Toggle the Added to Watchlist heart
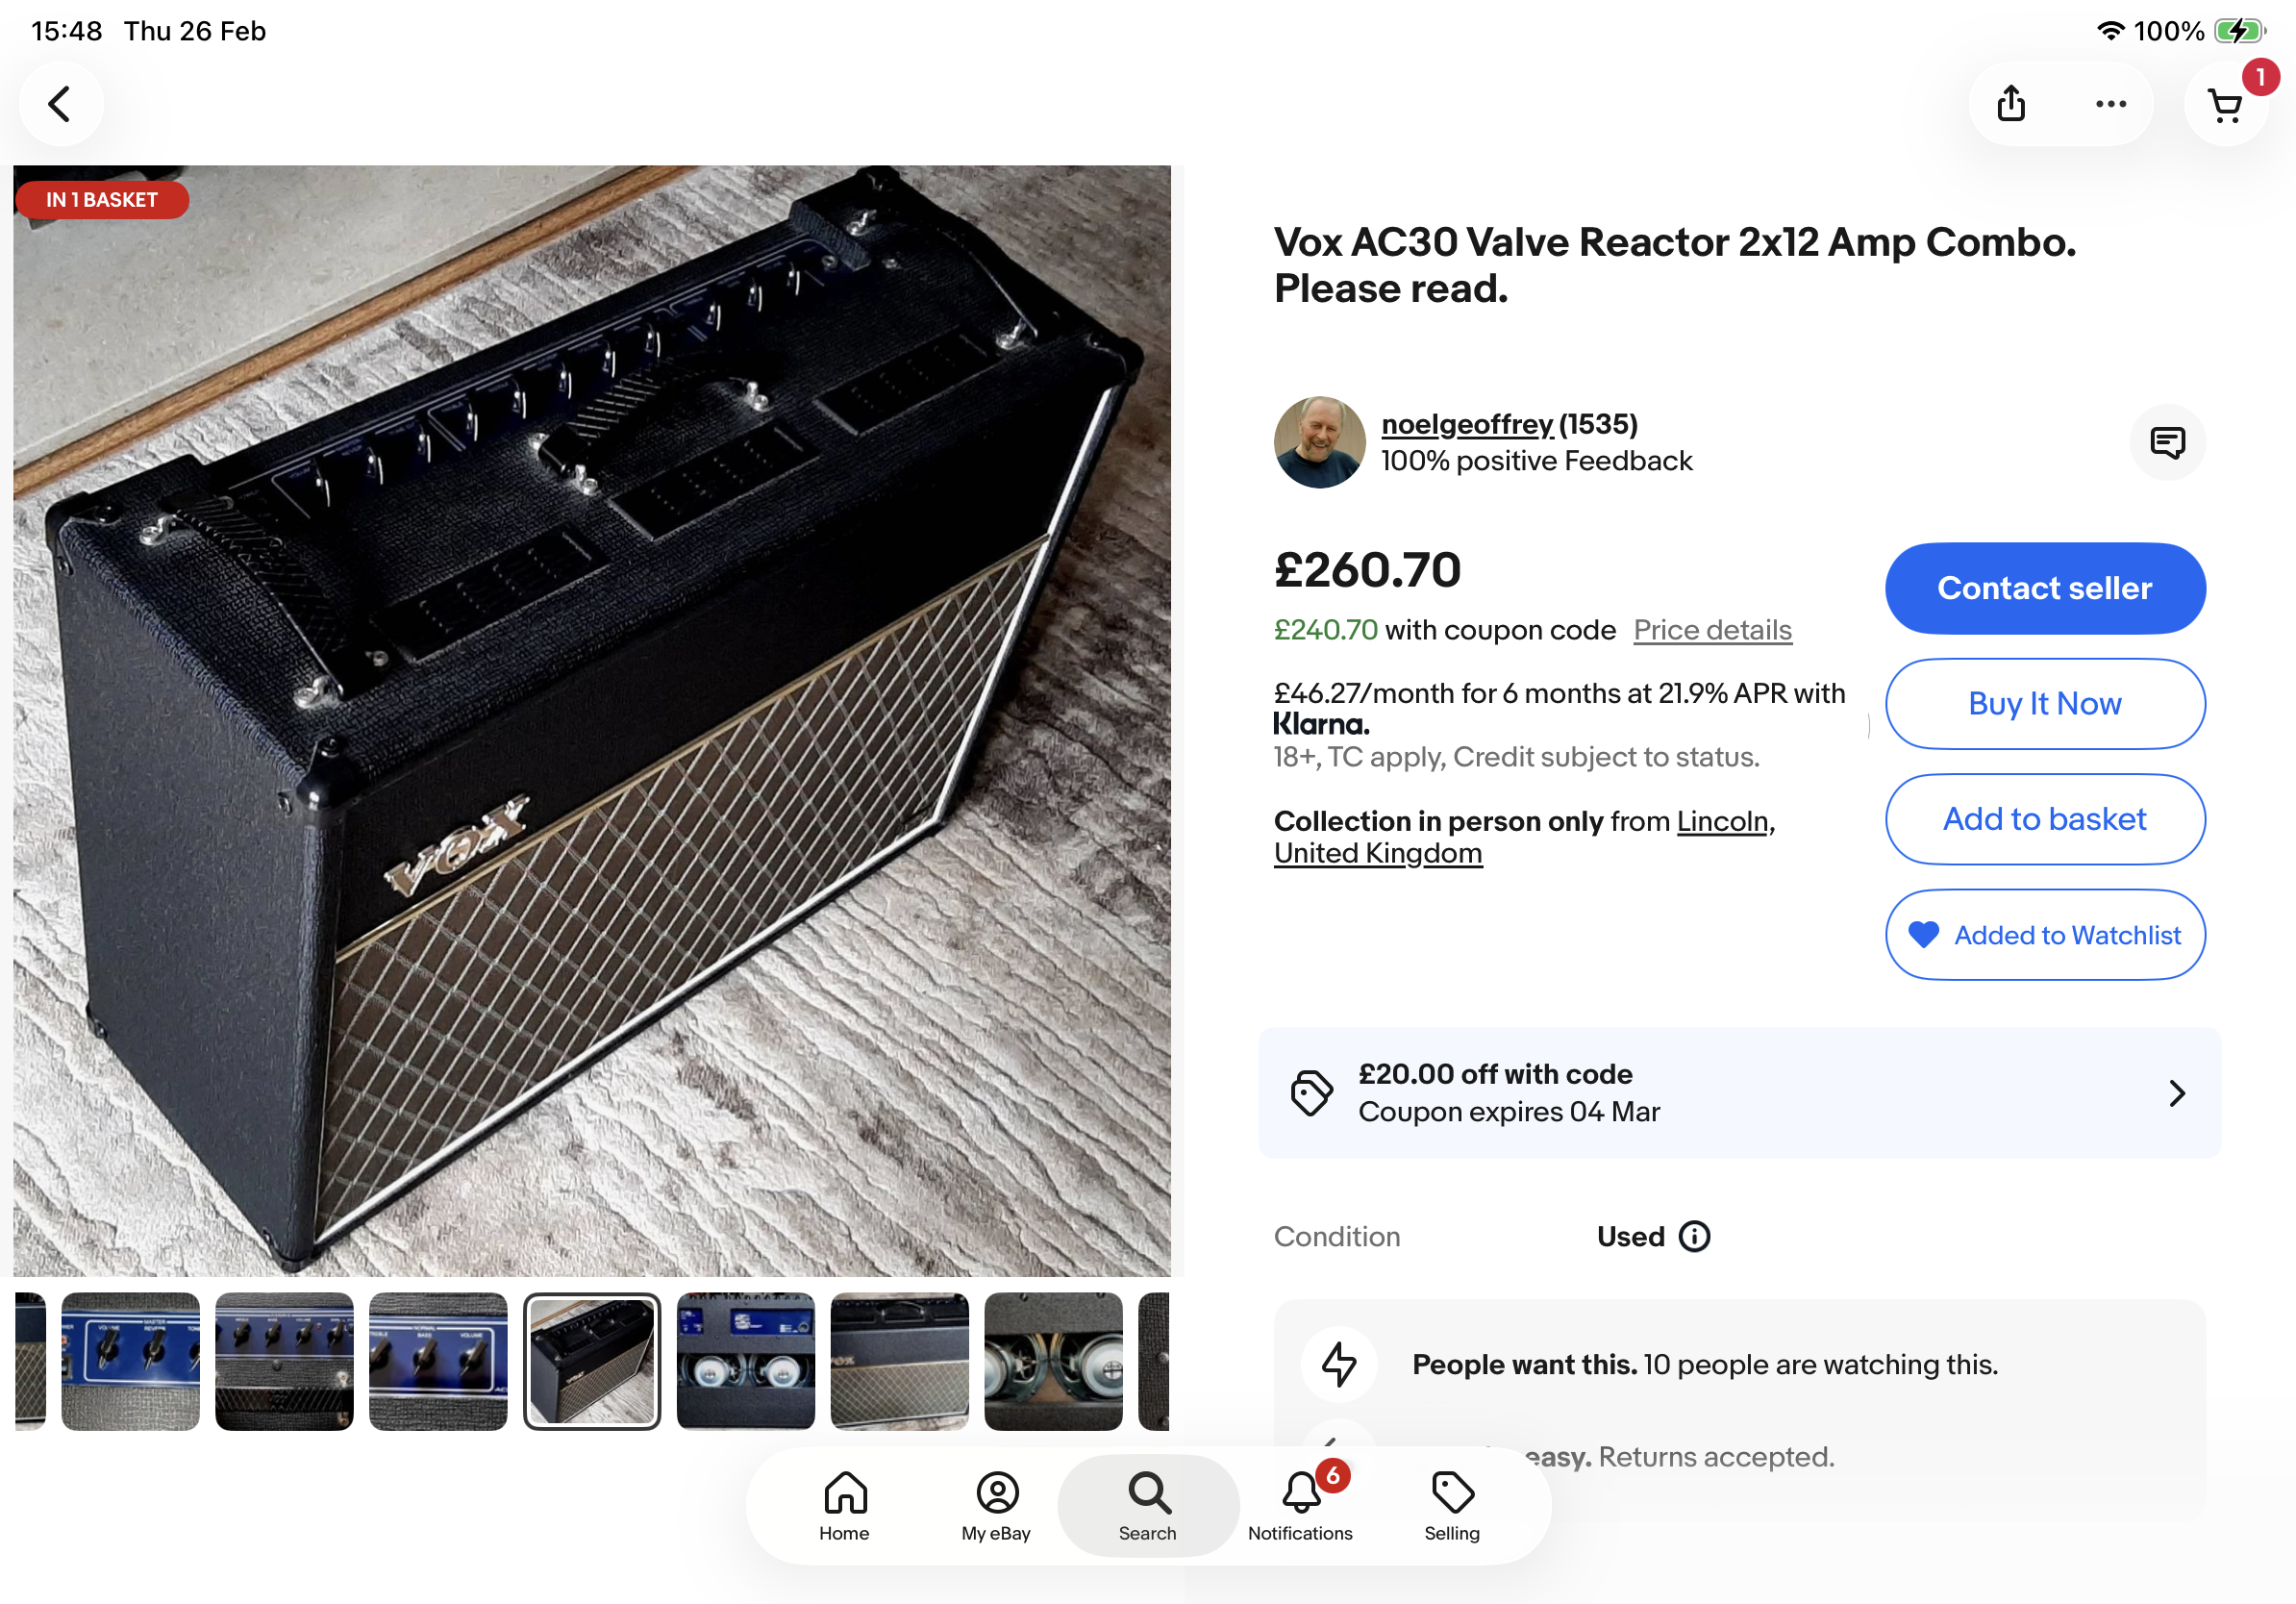 [x=1924, y=935]
